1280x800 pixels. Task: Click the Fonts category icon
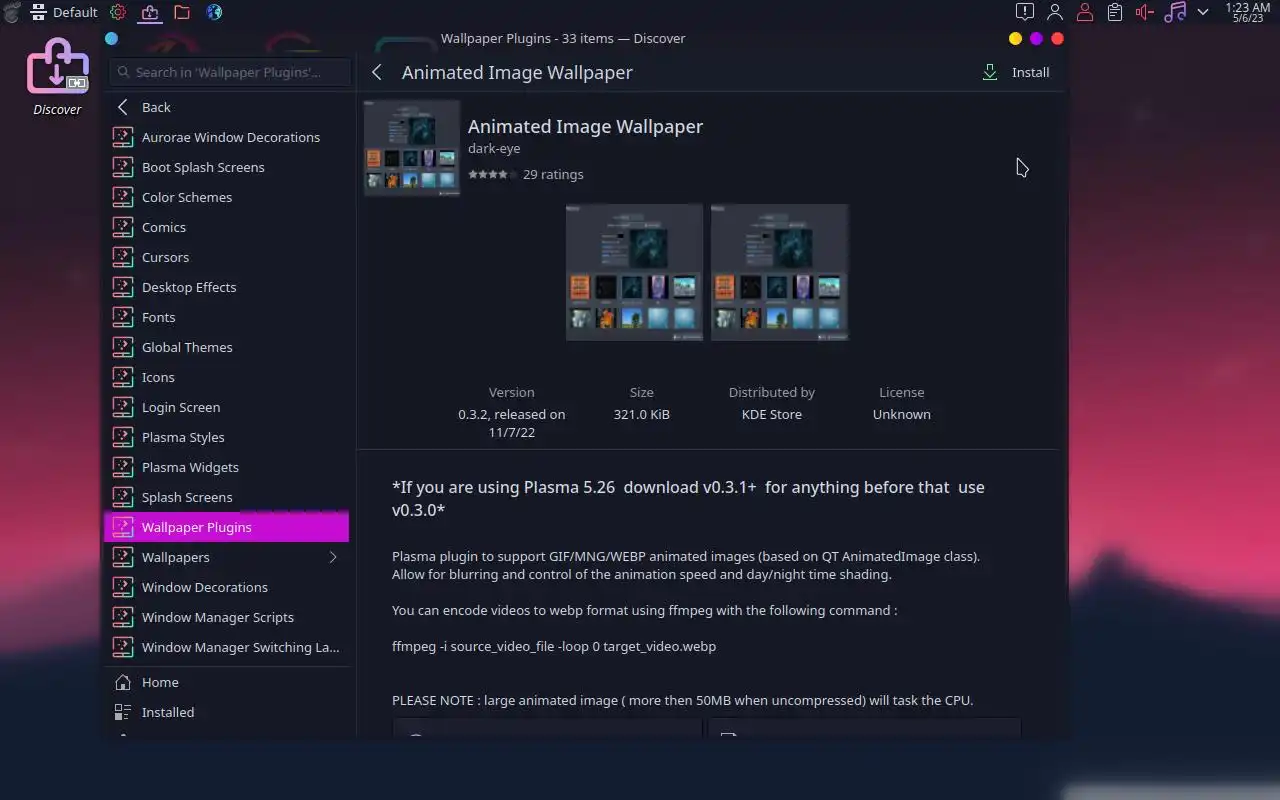tap(123, 317)
